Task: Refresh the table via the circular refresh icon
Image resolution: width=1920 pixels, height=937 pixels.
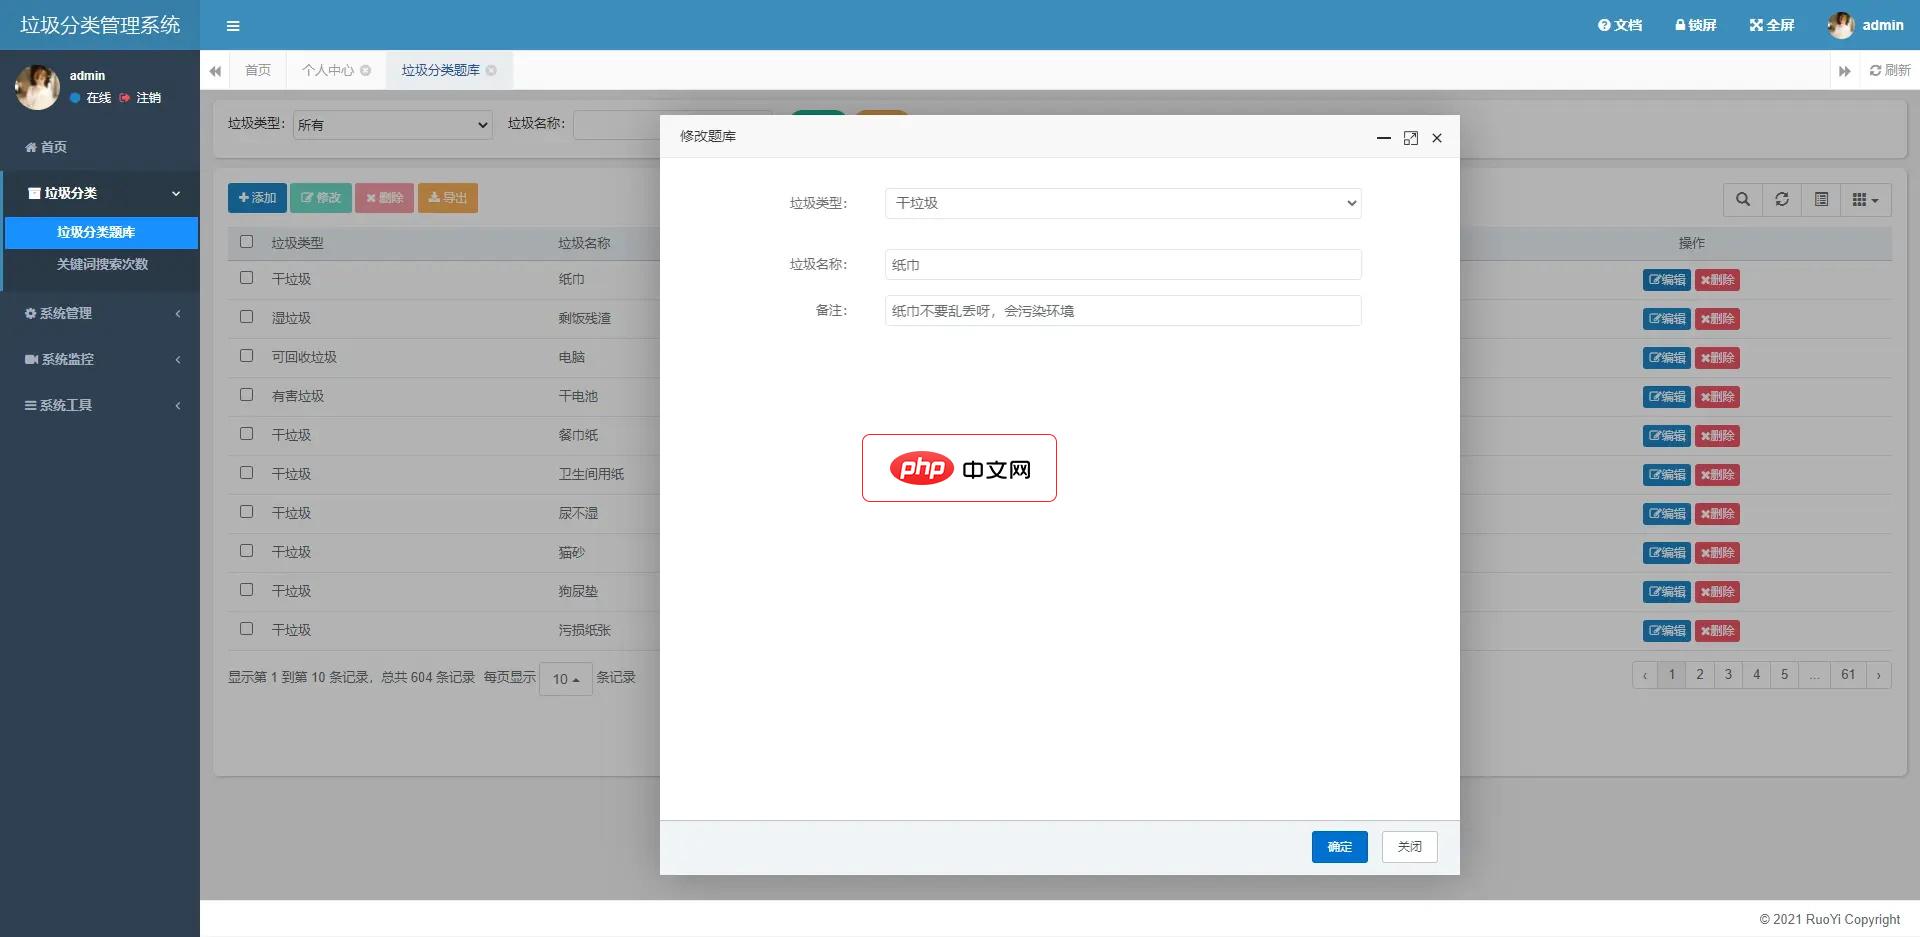Action: coord(1781,199)
